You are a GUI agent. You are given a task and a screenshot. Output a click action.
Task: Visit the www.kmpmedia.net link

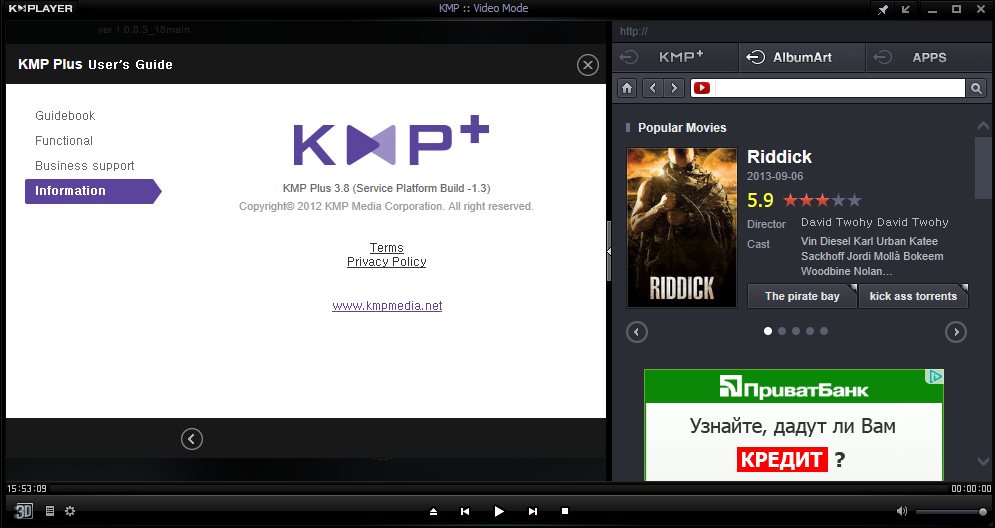point(387,305)
